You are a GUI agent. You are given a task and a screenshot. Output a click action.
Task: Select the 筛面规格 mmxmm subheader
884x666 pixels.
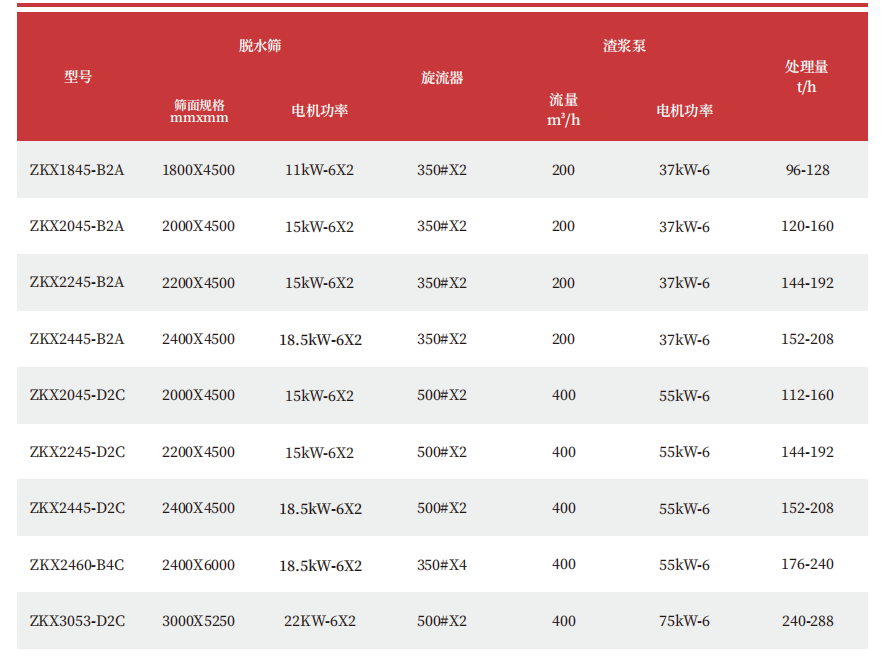tap(199, 110)
